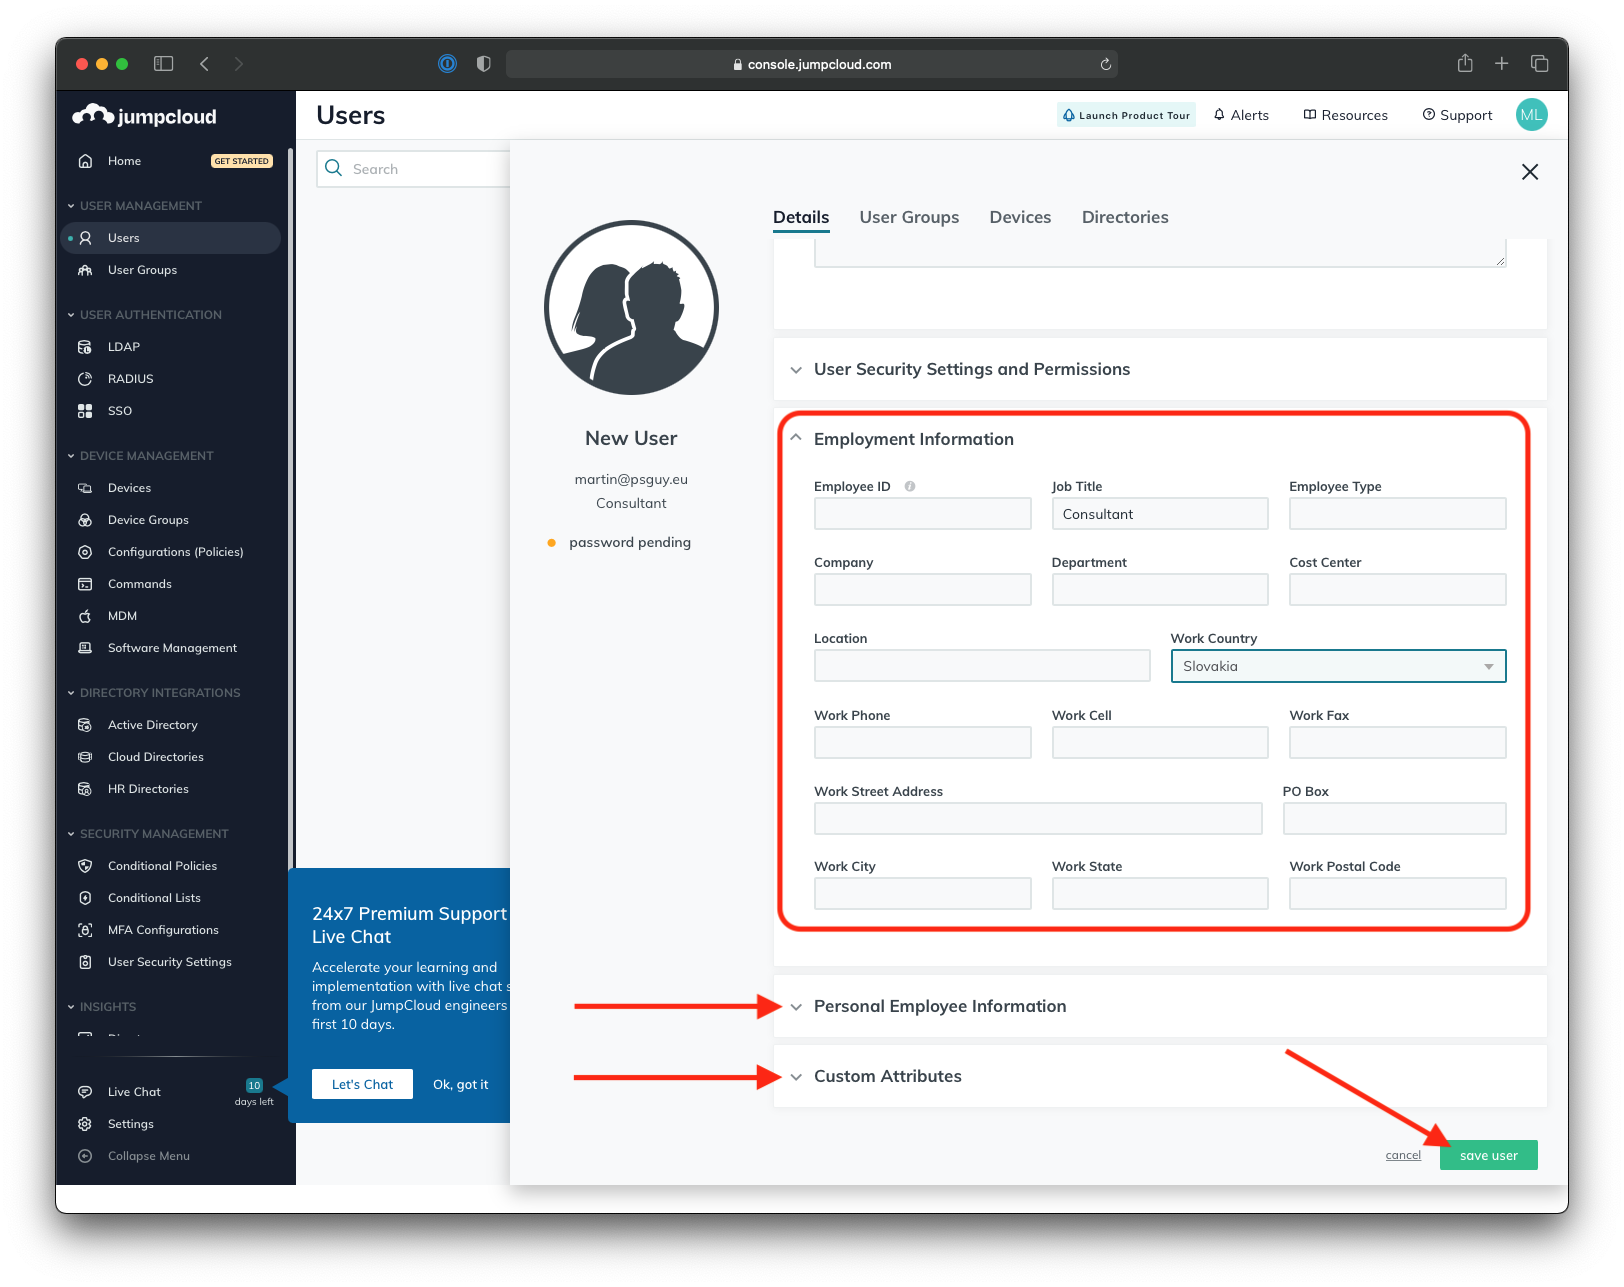The image size is (1624, 1287).
Task: Click the Safari address bar
Action: [811, 64]
